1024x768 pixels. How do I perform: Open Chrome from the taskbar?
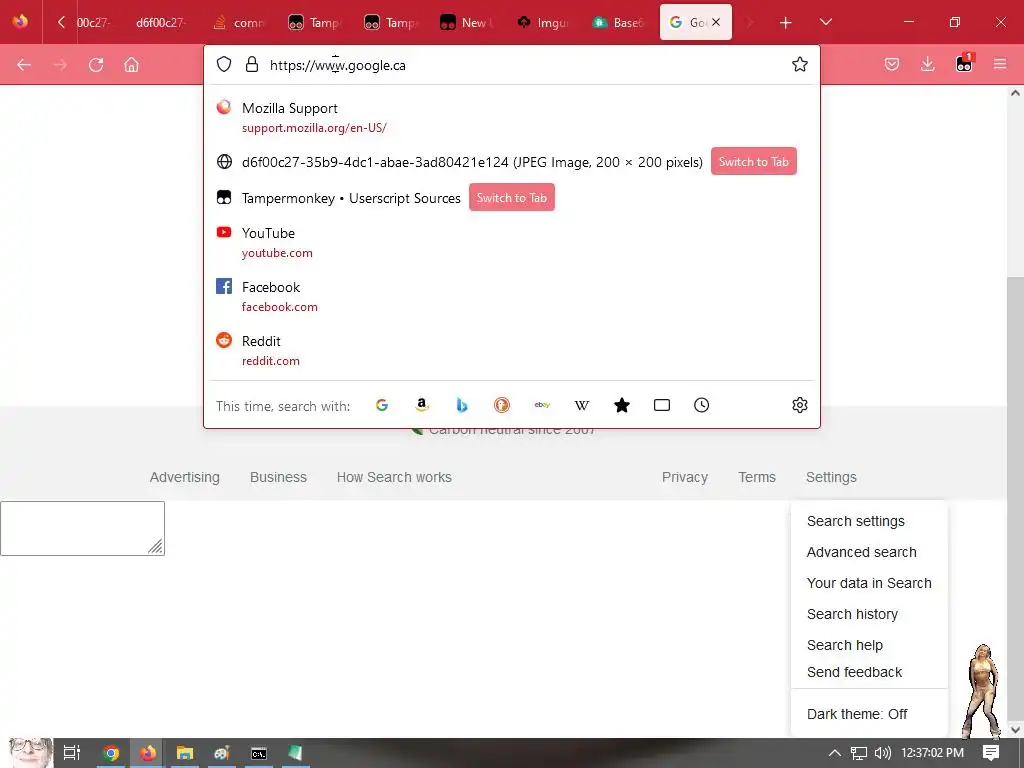click(x=111, y=753)
